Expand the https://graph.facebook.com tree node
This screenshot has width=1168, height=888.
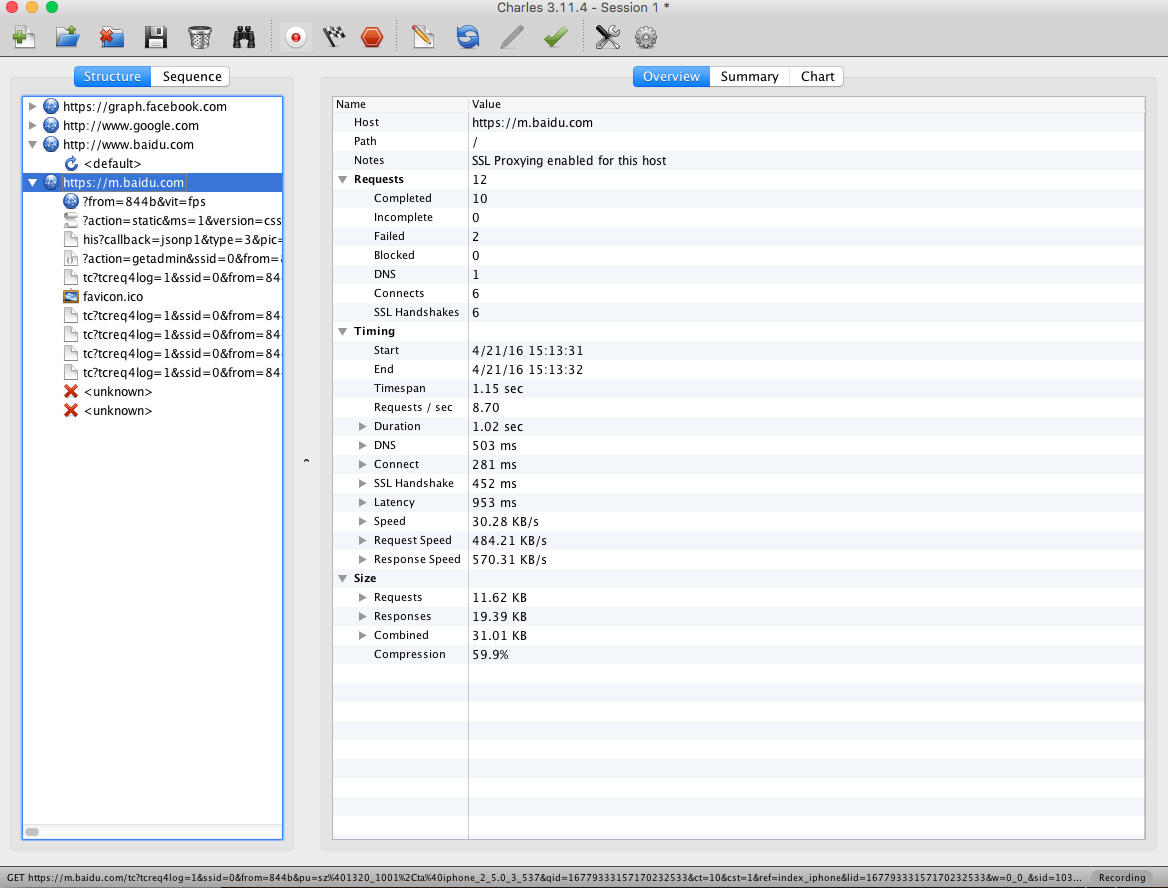33,107
